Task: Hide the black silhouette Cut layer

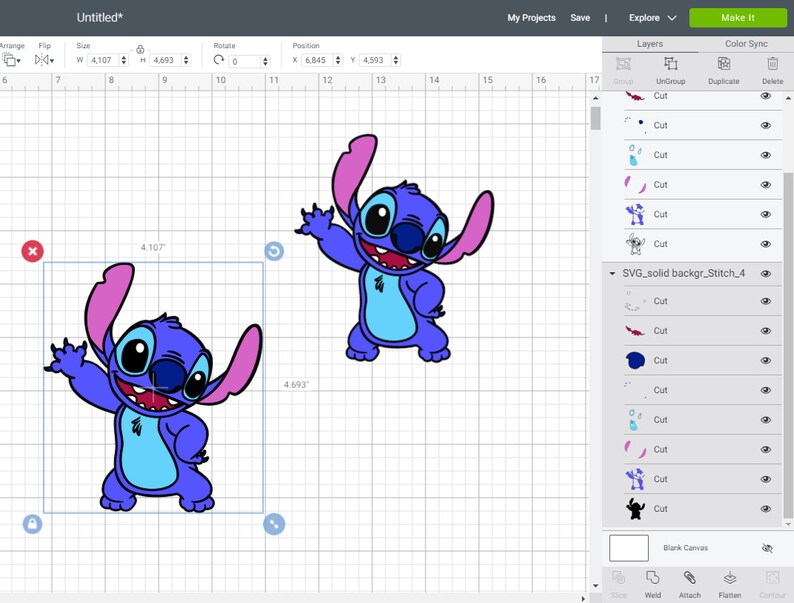Action: [x=766, y=509]
